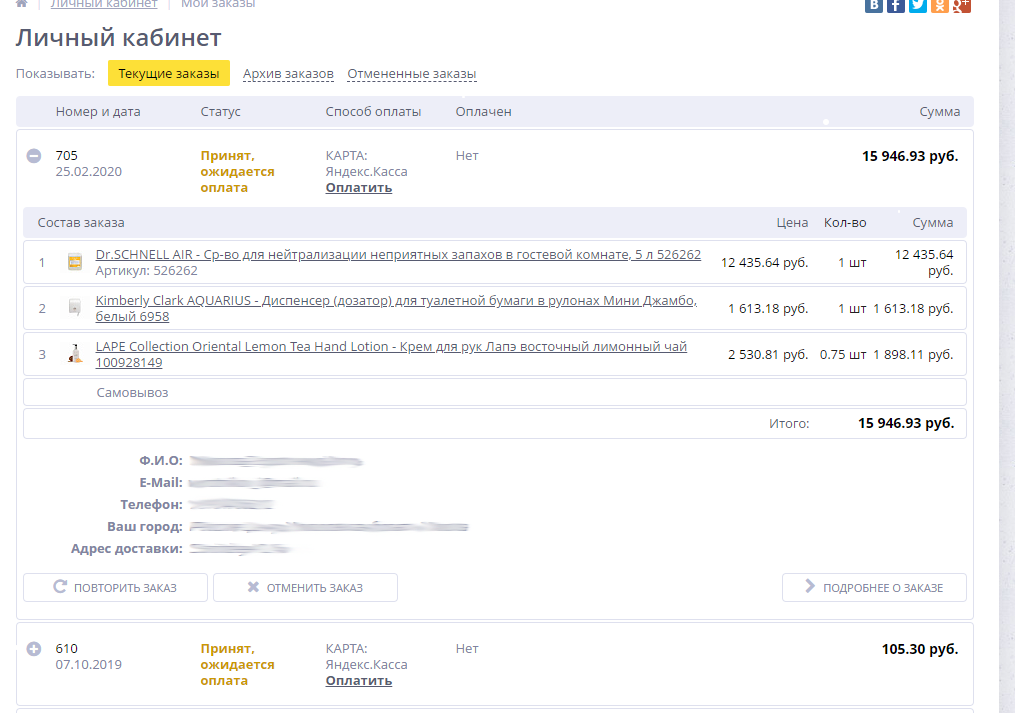Click the date 25.02.2020

pos(89,172)
